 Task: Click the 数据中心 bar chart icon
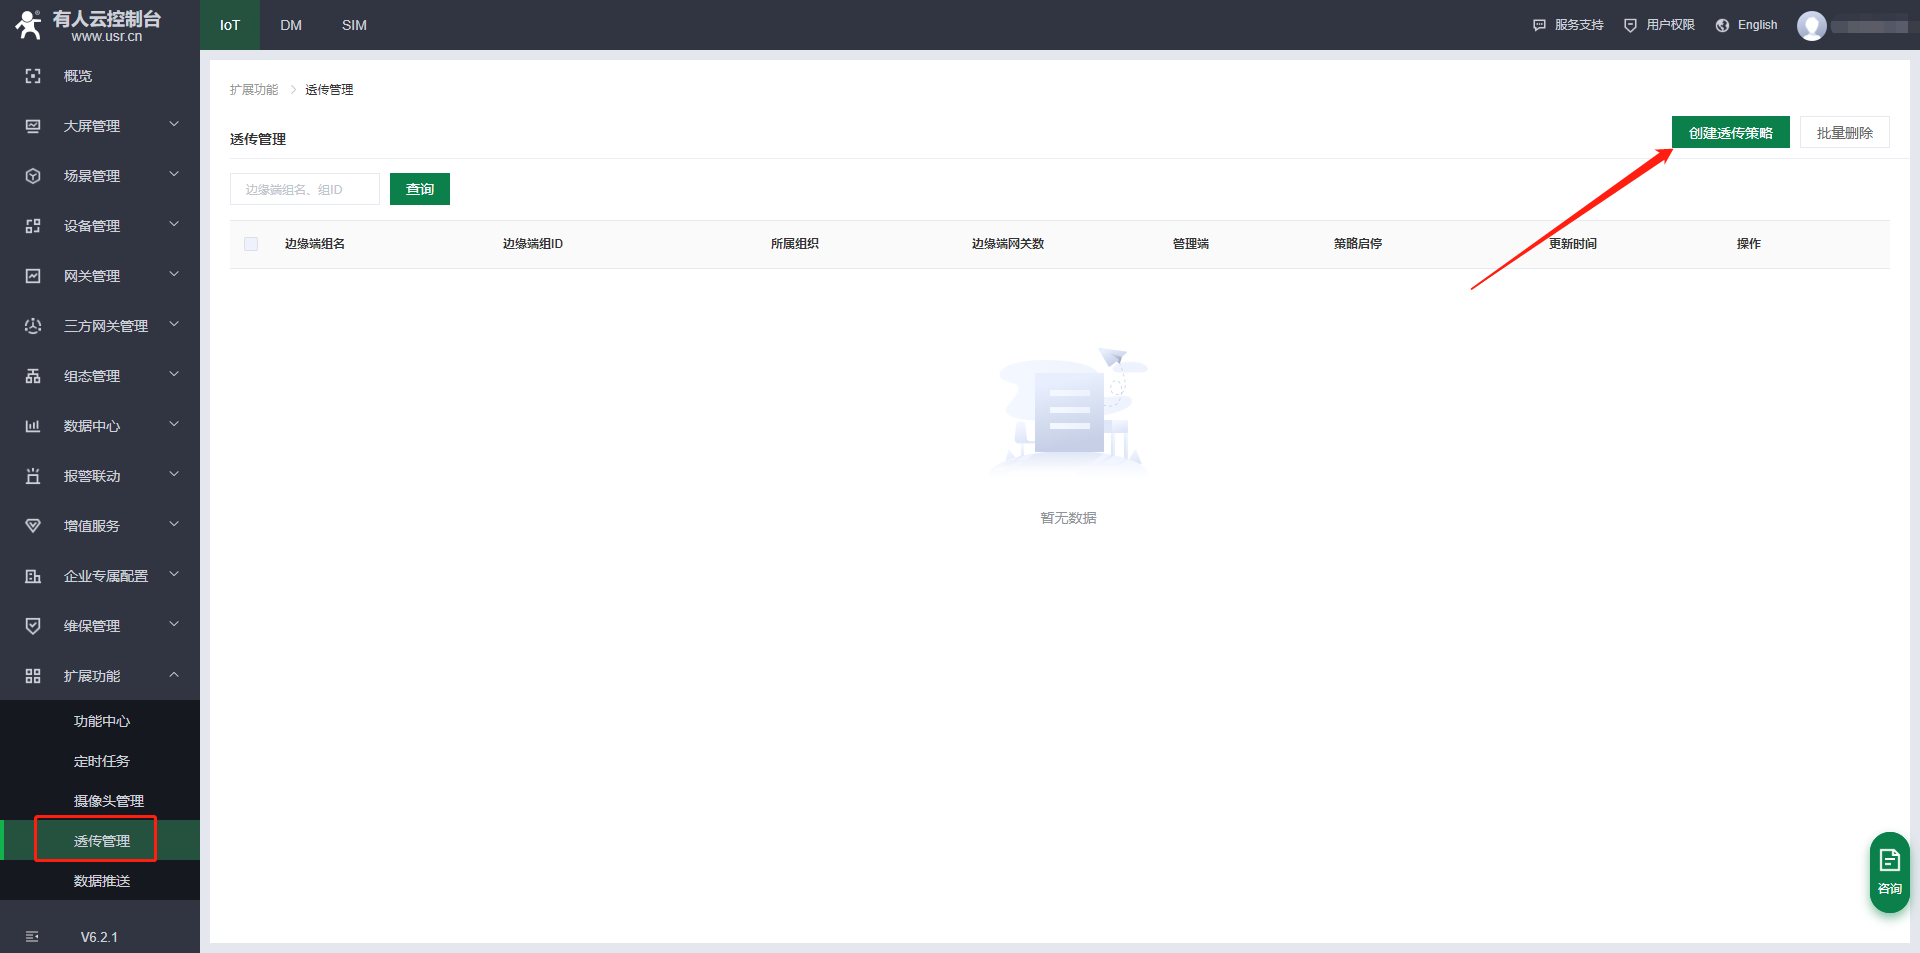point(33,426)
